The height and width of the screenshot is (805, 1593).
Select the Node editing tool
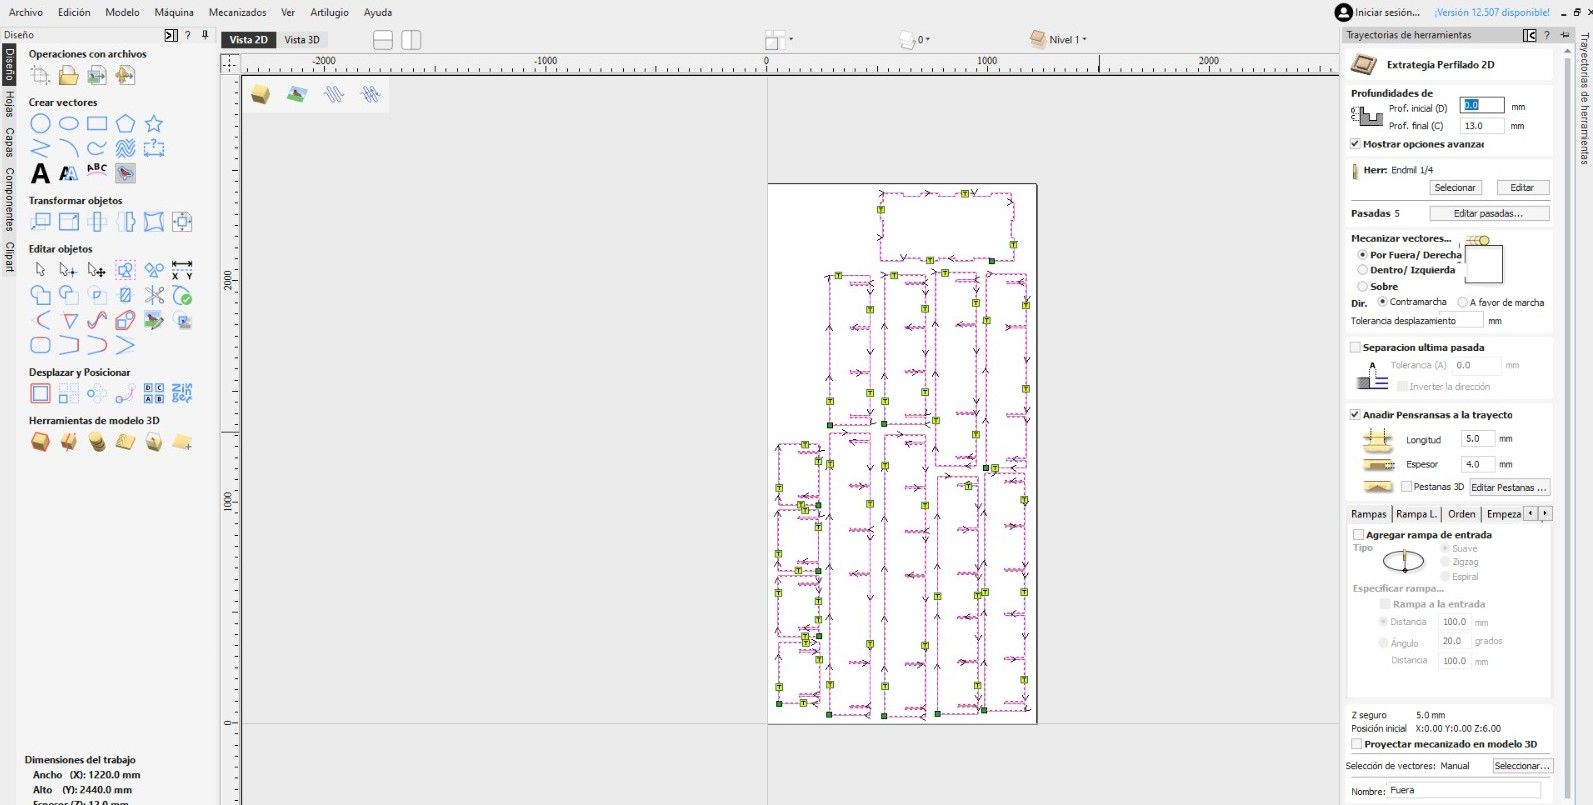pyautogui.click(x=68, y=270)
